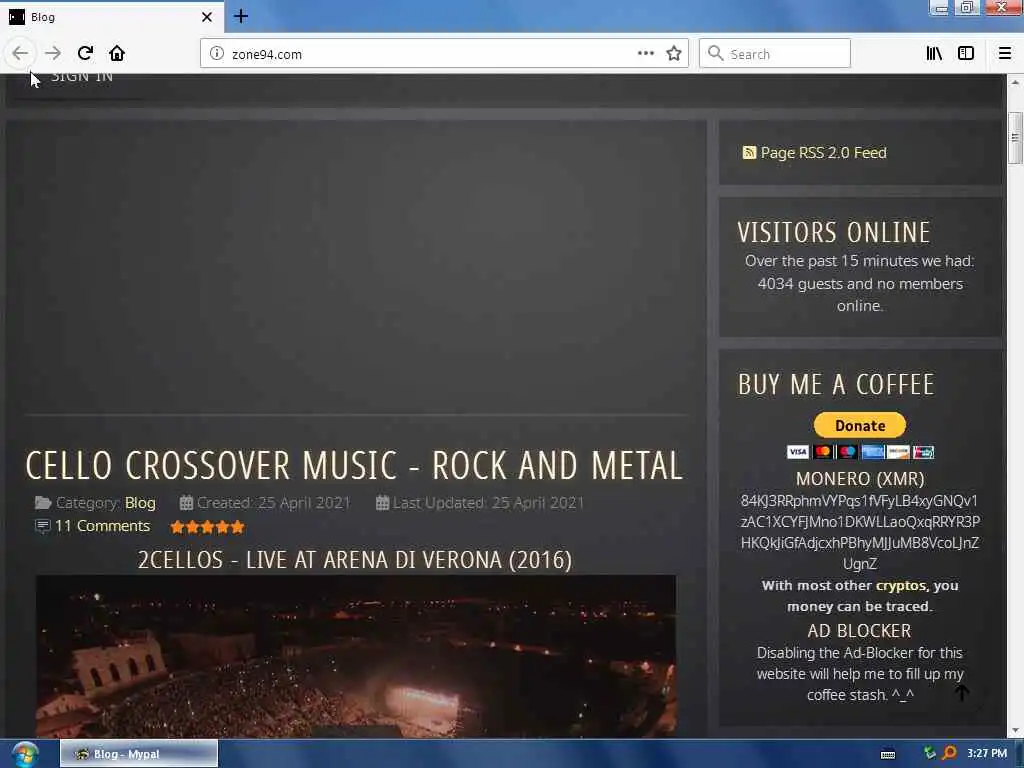Click the yellow Donate button
This screenshot has height=768, width=1024.
[x=859, y=425]
